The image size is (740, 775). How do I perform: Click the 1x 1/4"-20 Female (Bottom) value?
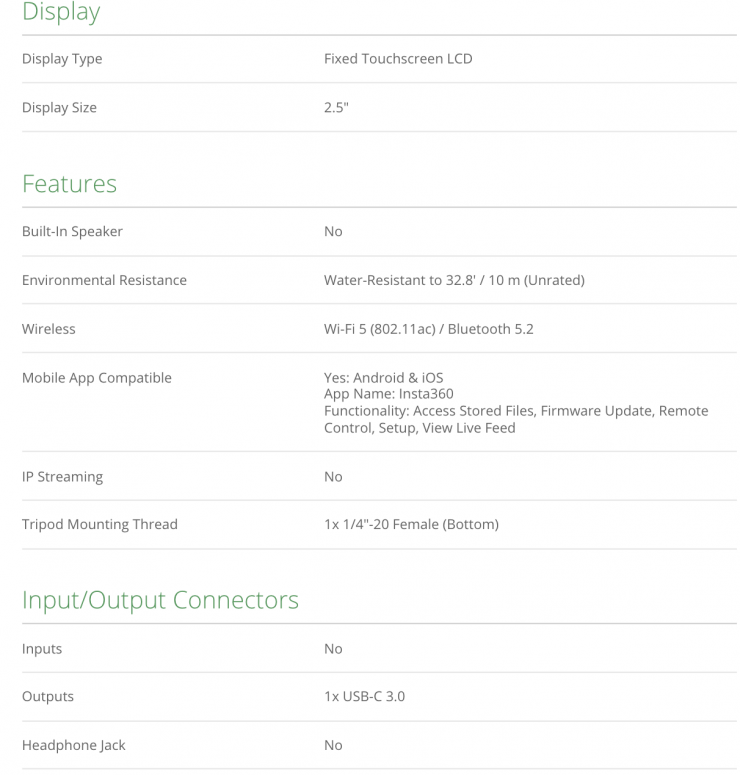pyautogui.click(x=411, y=525)
